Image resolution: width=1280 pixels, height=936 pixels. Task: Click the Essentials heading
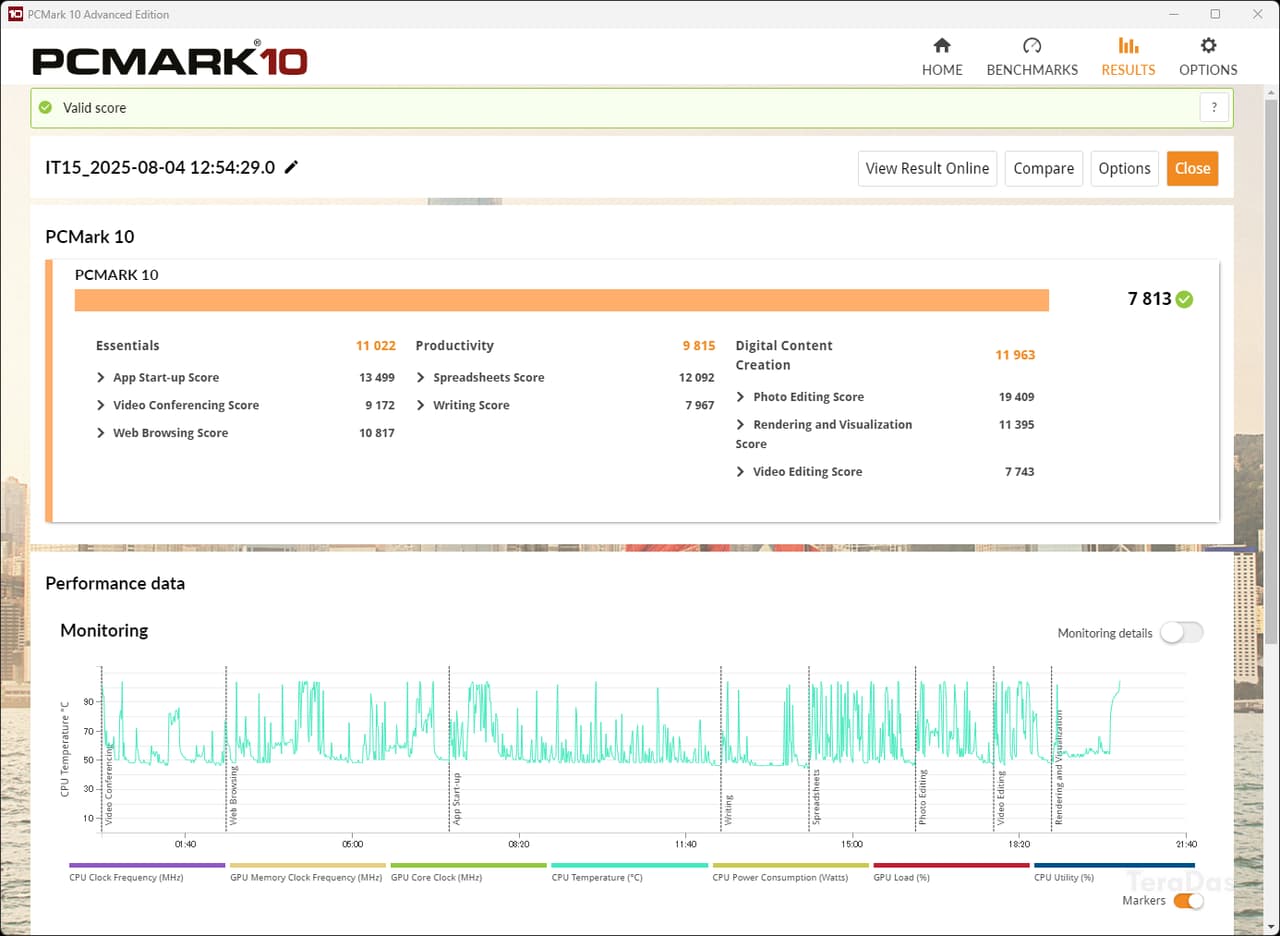click(x=127, y=345)
